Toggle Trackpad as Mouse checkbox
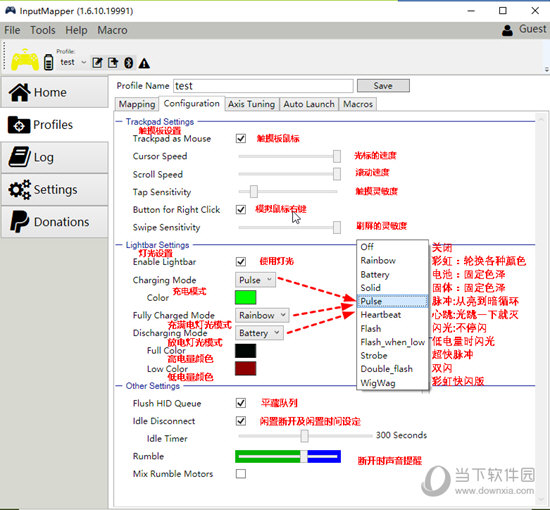 tap(241, 139)
